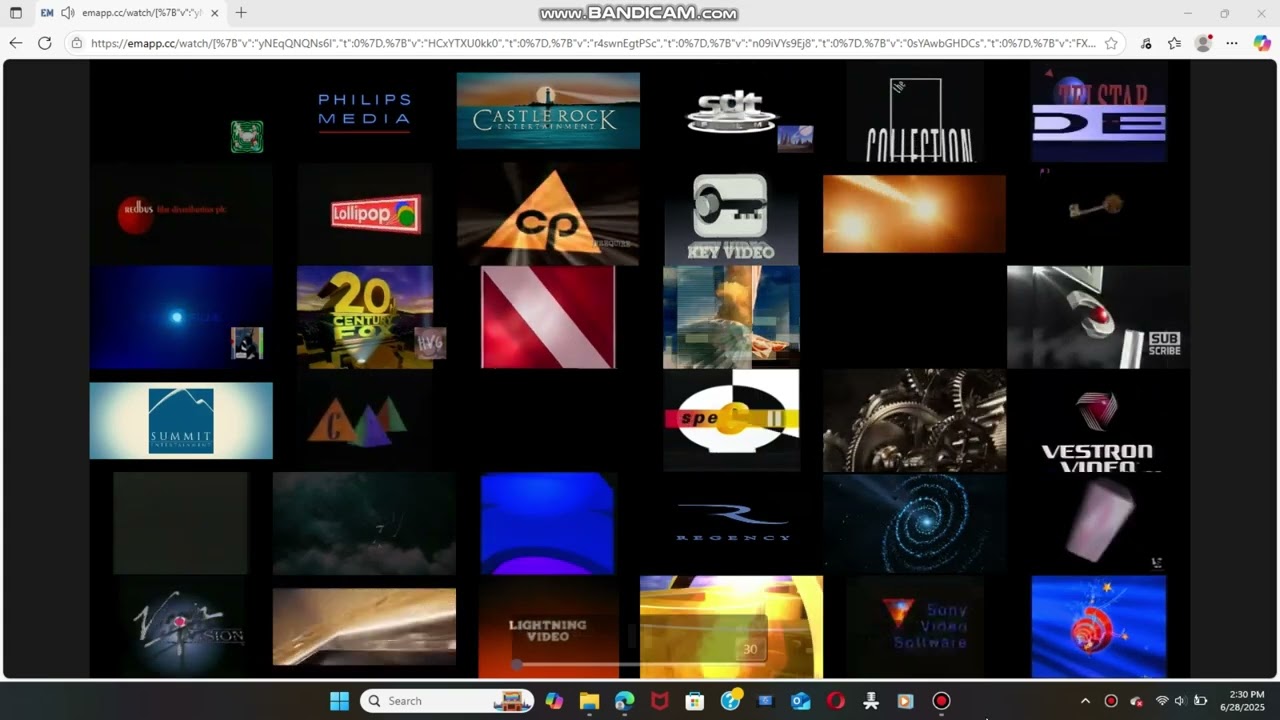The width and height of the screenshot is (1280, 720).
Task: Click the emapp.cc address bar URL
Action: 593,43
